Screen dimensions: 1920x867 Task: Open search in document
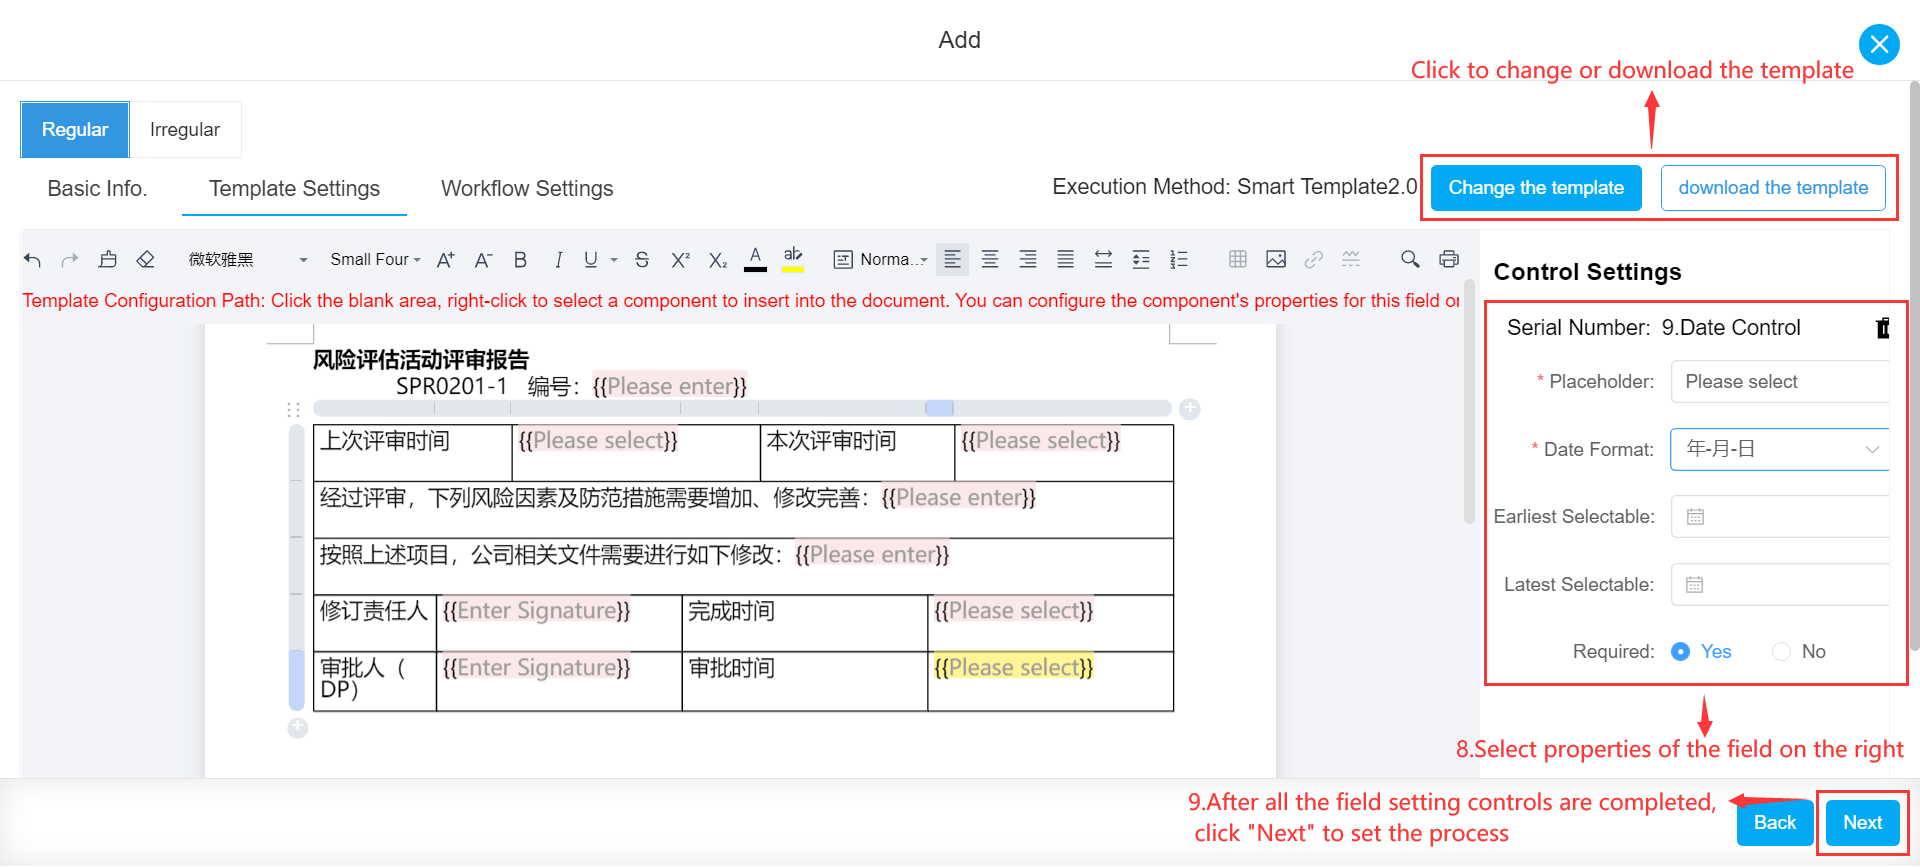[1410, 260]
